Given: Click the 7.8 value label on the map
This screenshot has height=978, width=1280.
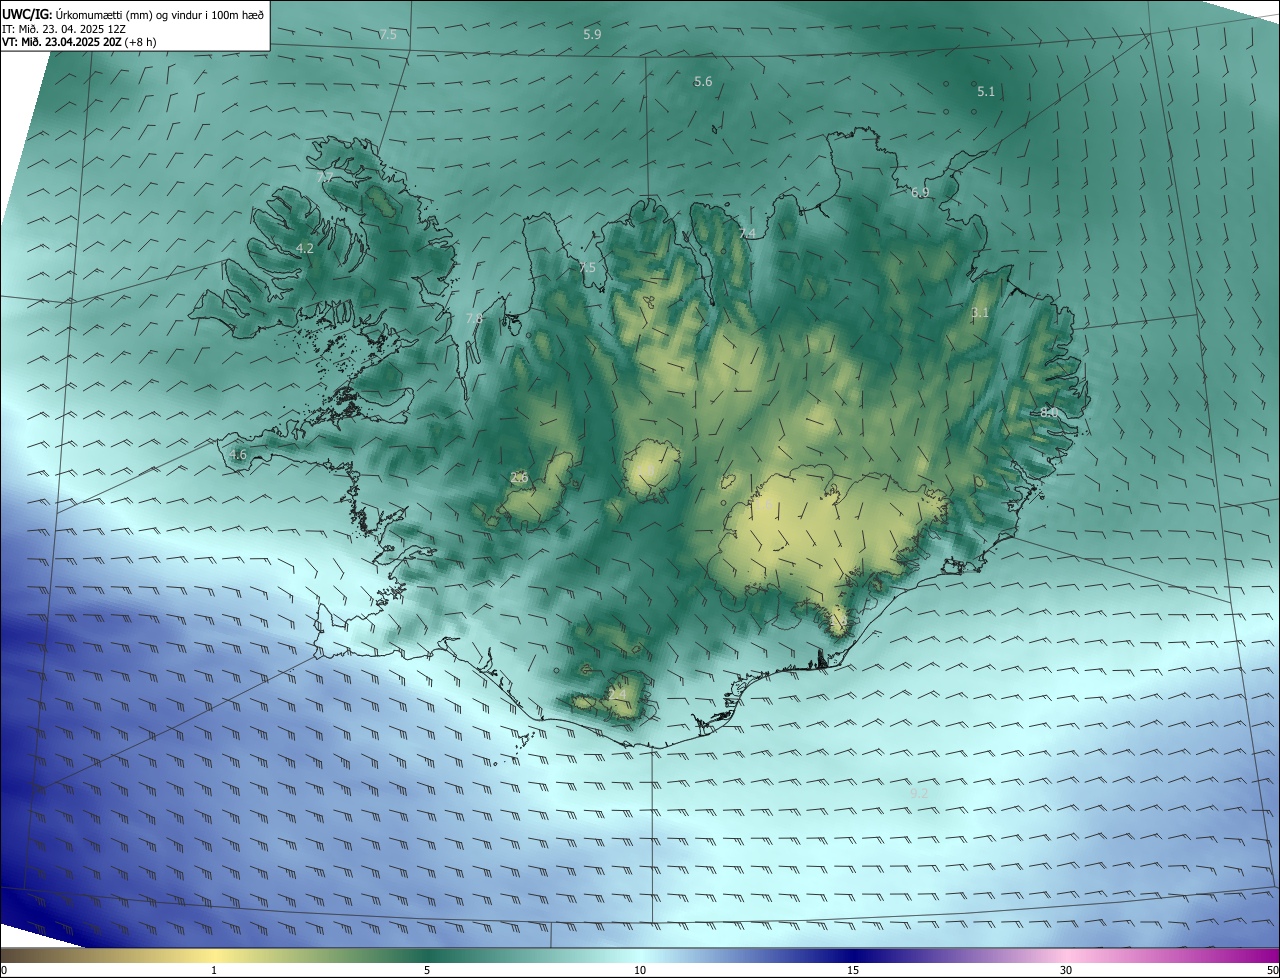Looking at the screenshot, I should click(x=474, y=318).
